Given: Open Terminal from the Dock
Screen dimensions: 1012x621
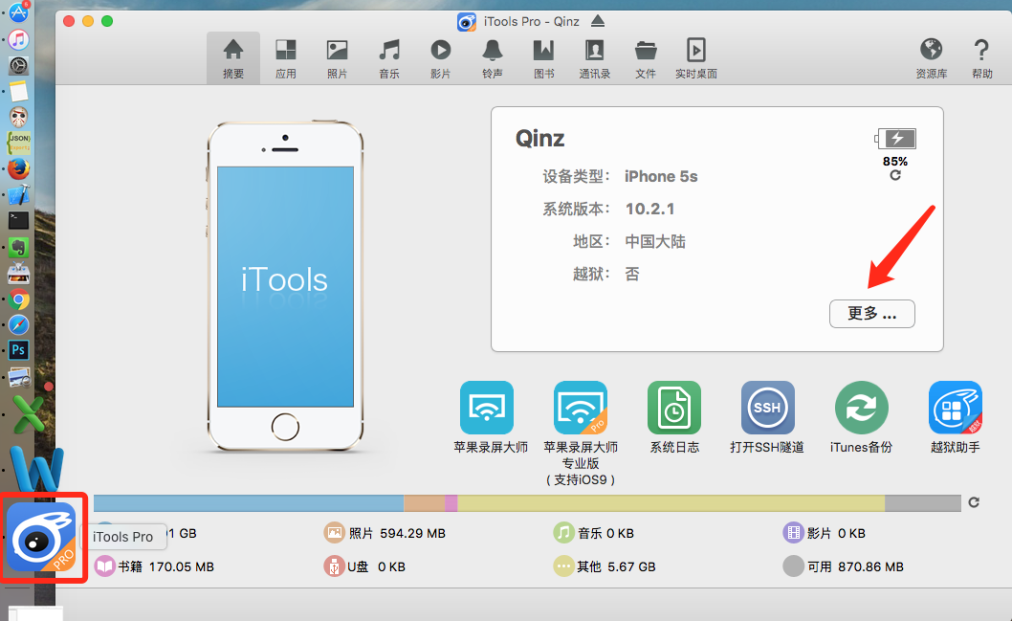Looking at the screenshot, I should pyautogui.click(x=19, y=221).
